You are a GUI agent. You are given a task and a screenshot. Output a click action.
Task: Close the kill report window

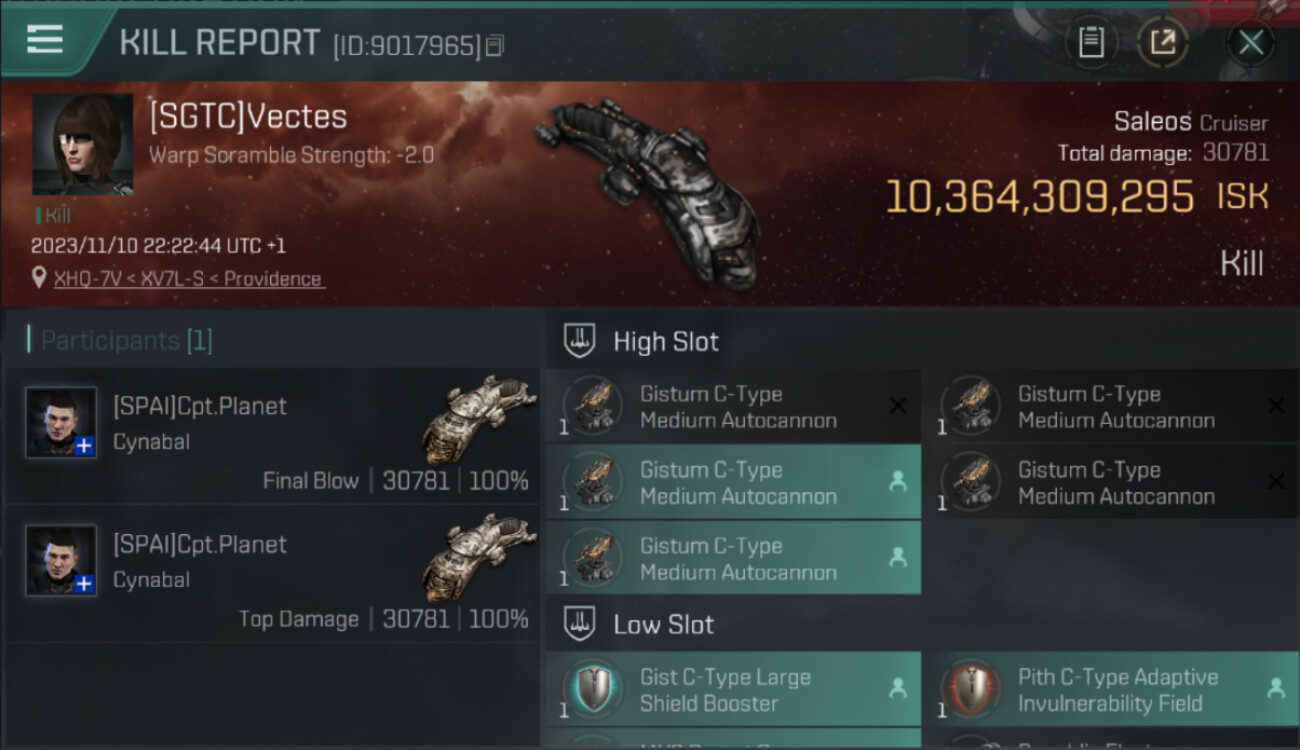tap(1250, 42)
